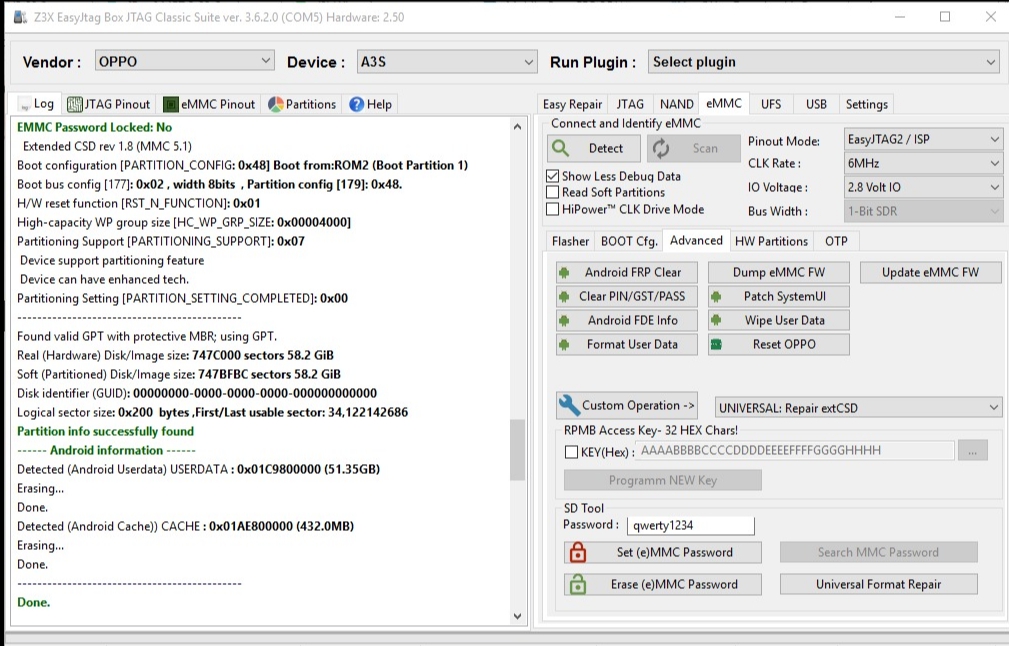Image resolution: width=1009 pixels, height=646 pixels.
Task: Click log scrollbar up arrow
Action: click(517, 127)
